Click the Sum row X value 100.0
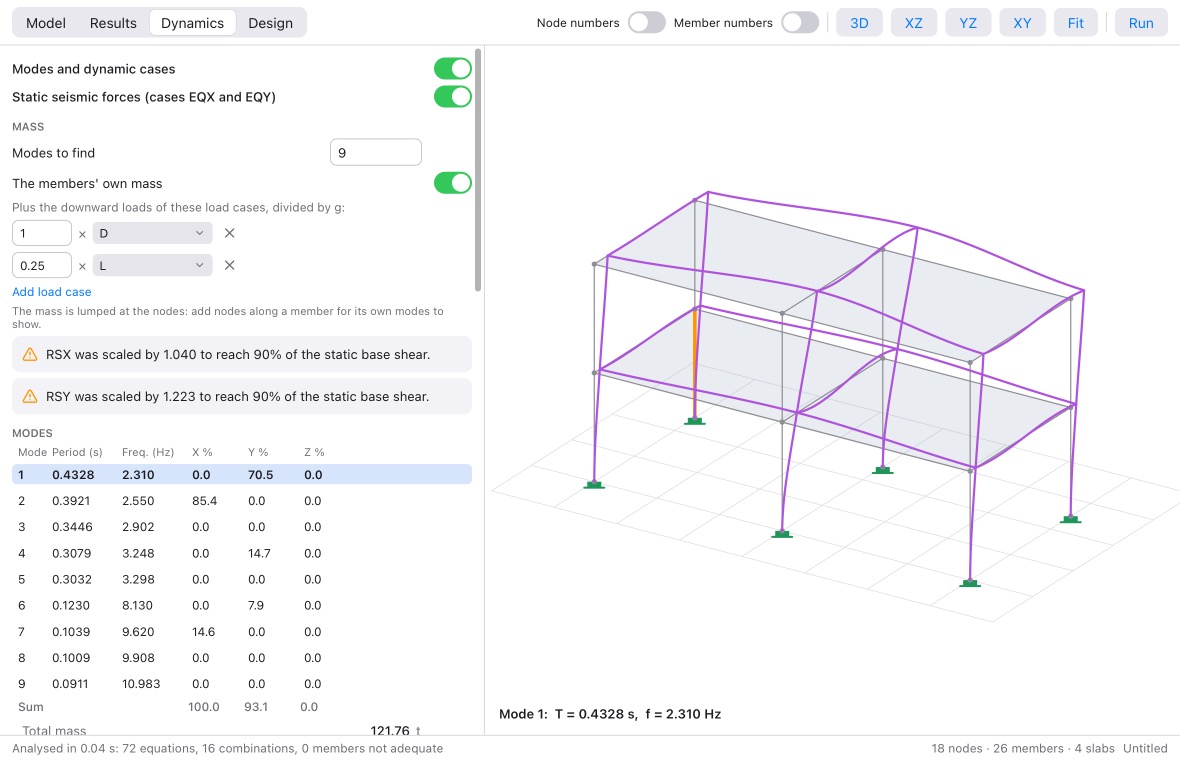1180x760 pixels. click(204, 707)
